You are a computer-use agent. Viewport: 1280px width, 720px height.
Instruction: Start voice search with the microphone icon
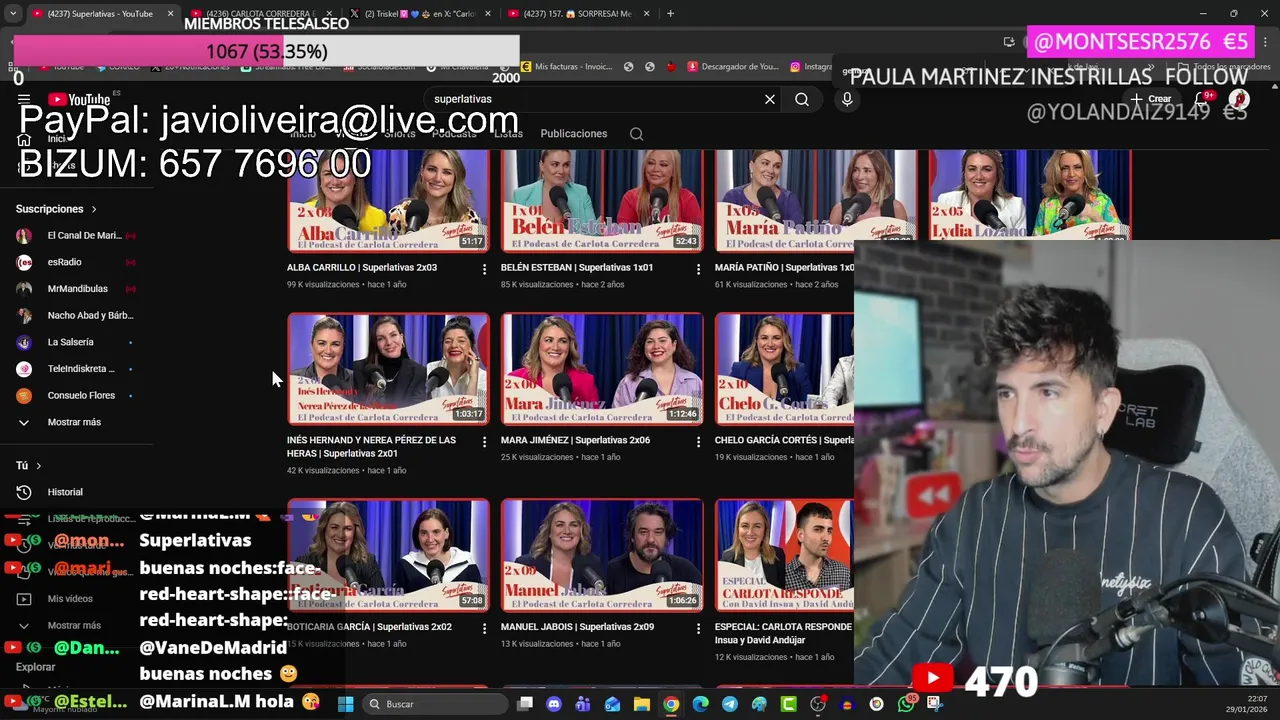(847, 99)
